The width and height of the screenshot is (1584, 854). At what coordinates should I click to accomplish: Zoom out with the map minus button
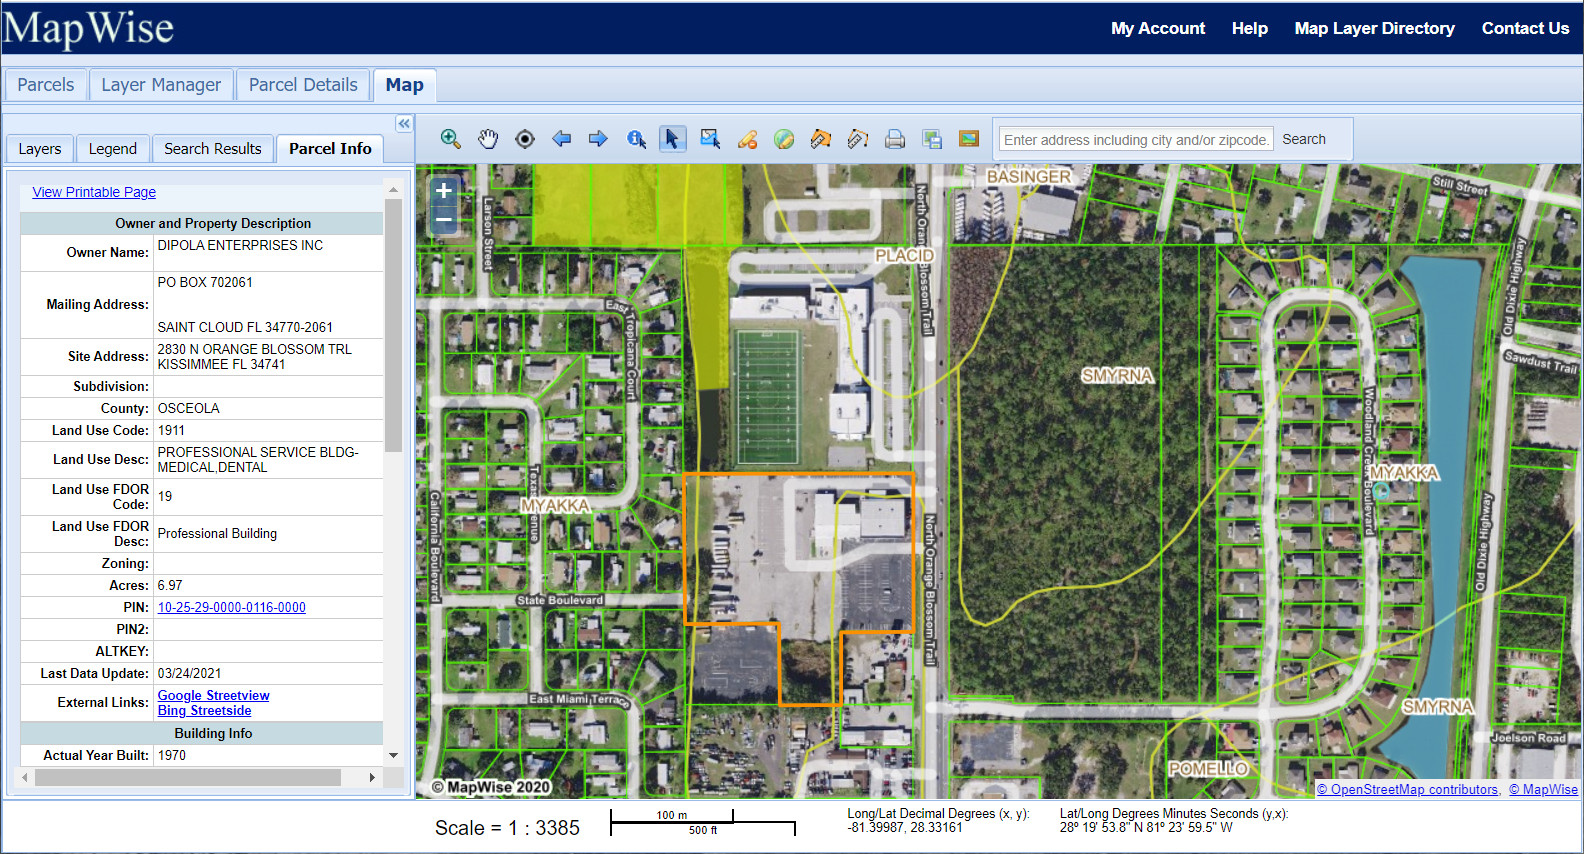[x=444, y=219]
